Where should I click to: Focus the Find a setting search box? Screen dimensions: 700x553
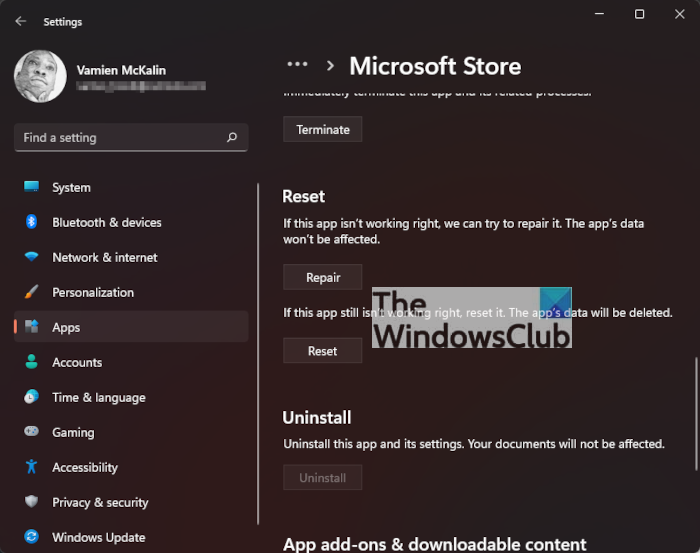(x=120, y=137)
